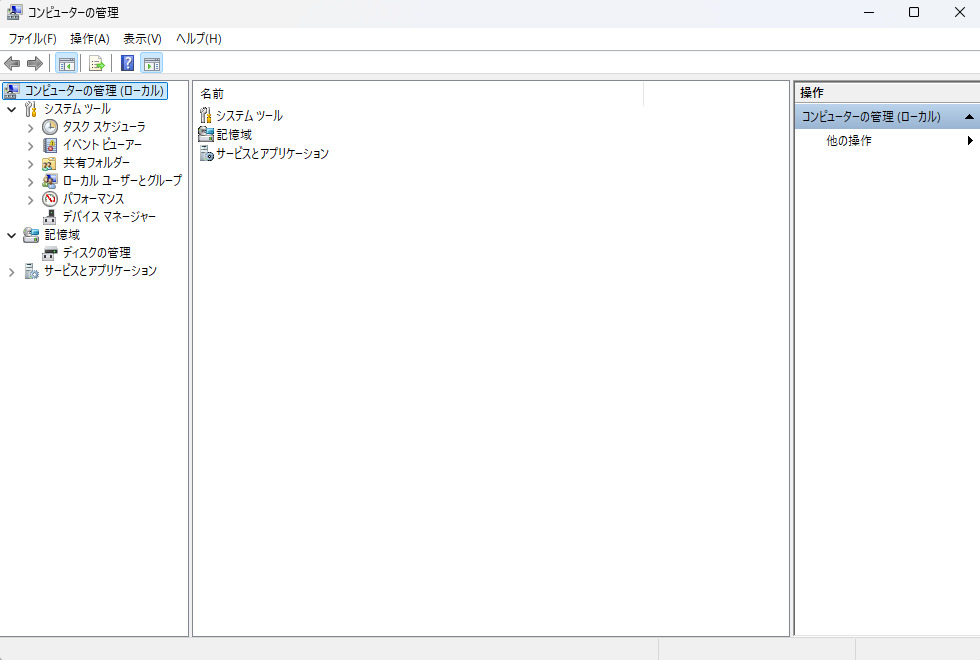Select タスク スケジューラ label in tree
980x660 pixels.
point(104,127)
